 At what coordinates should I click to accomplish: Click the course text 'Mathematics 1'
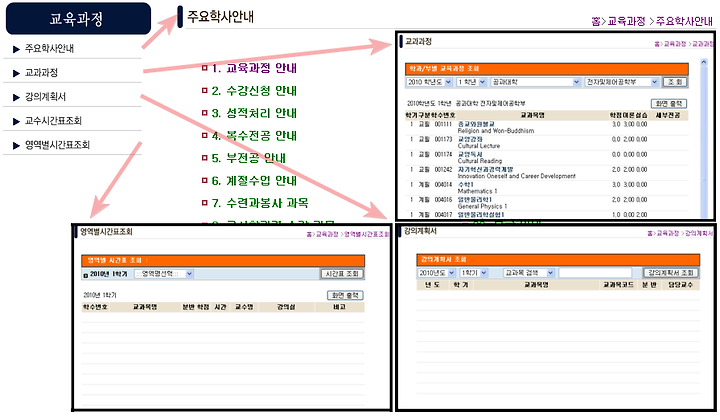click(477, 191)
